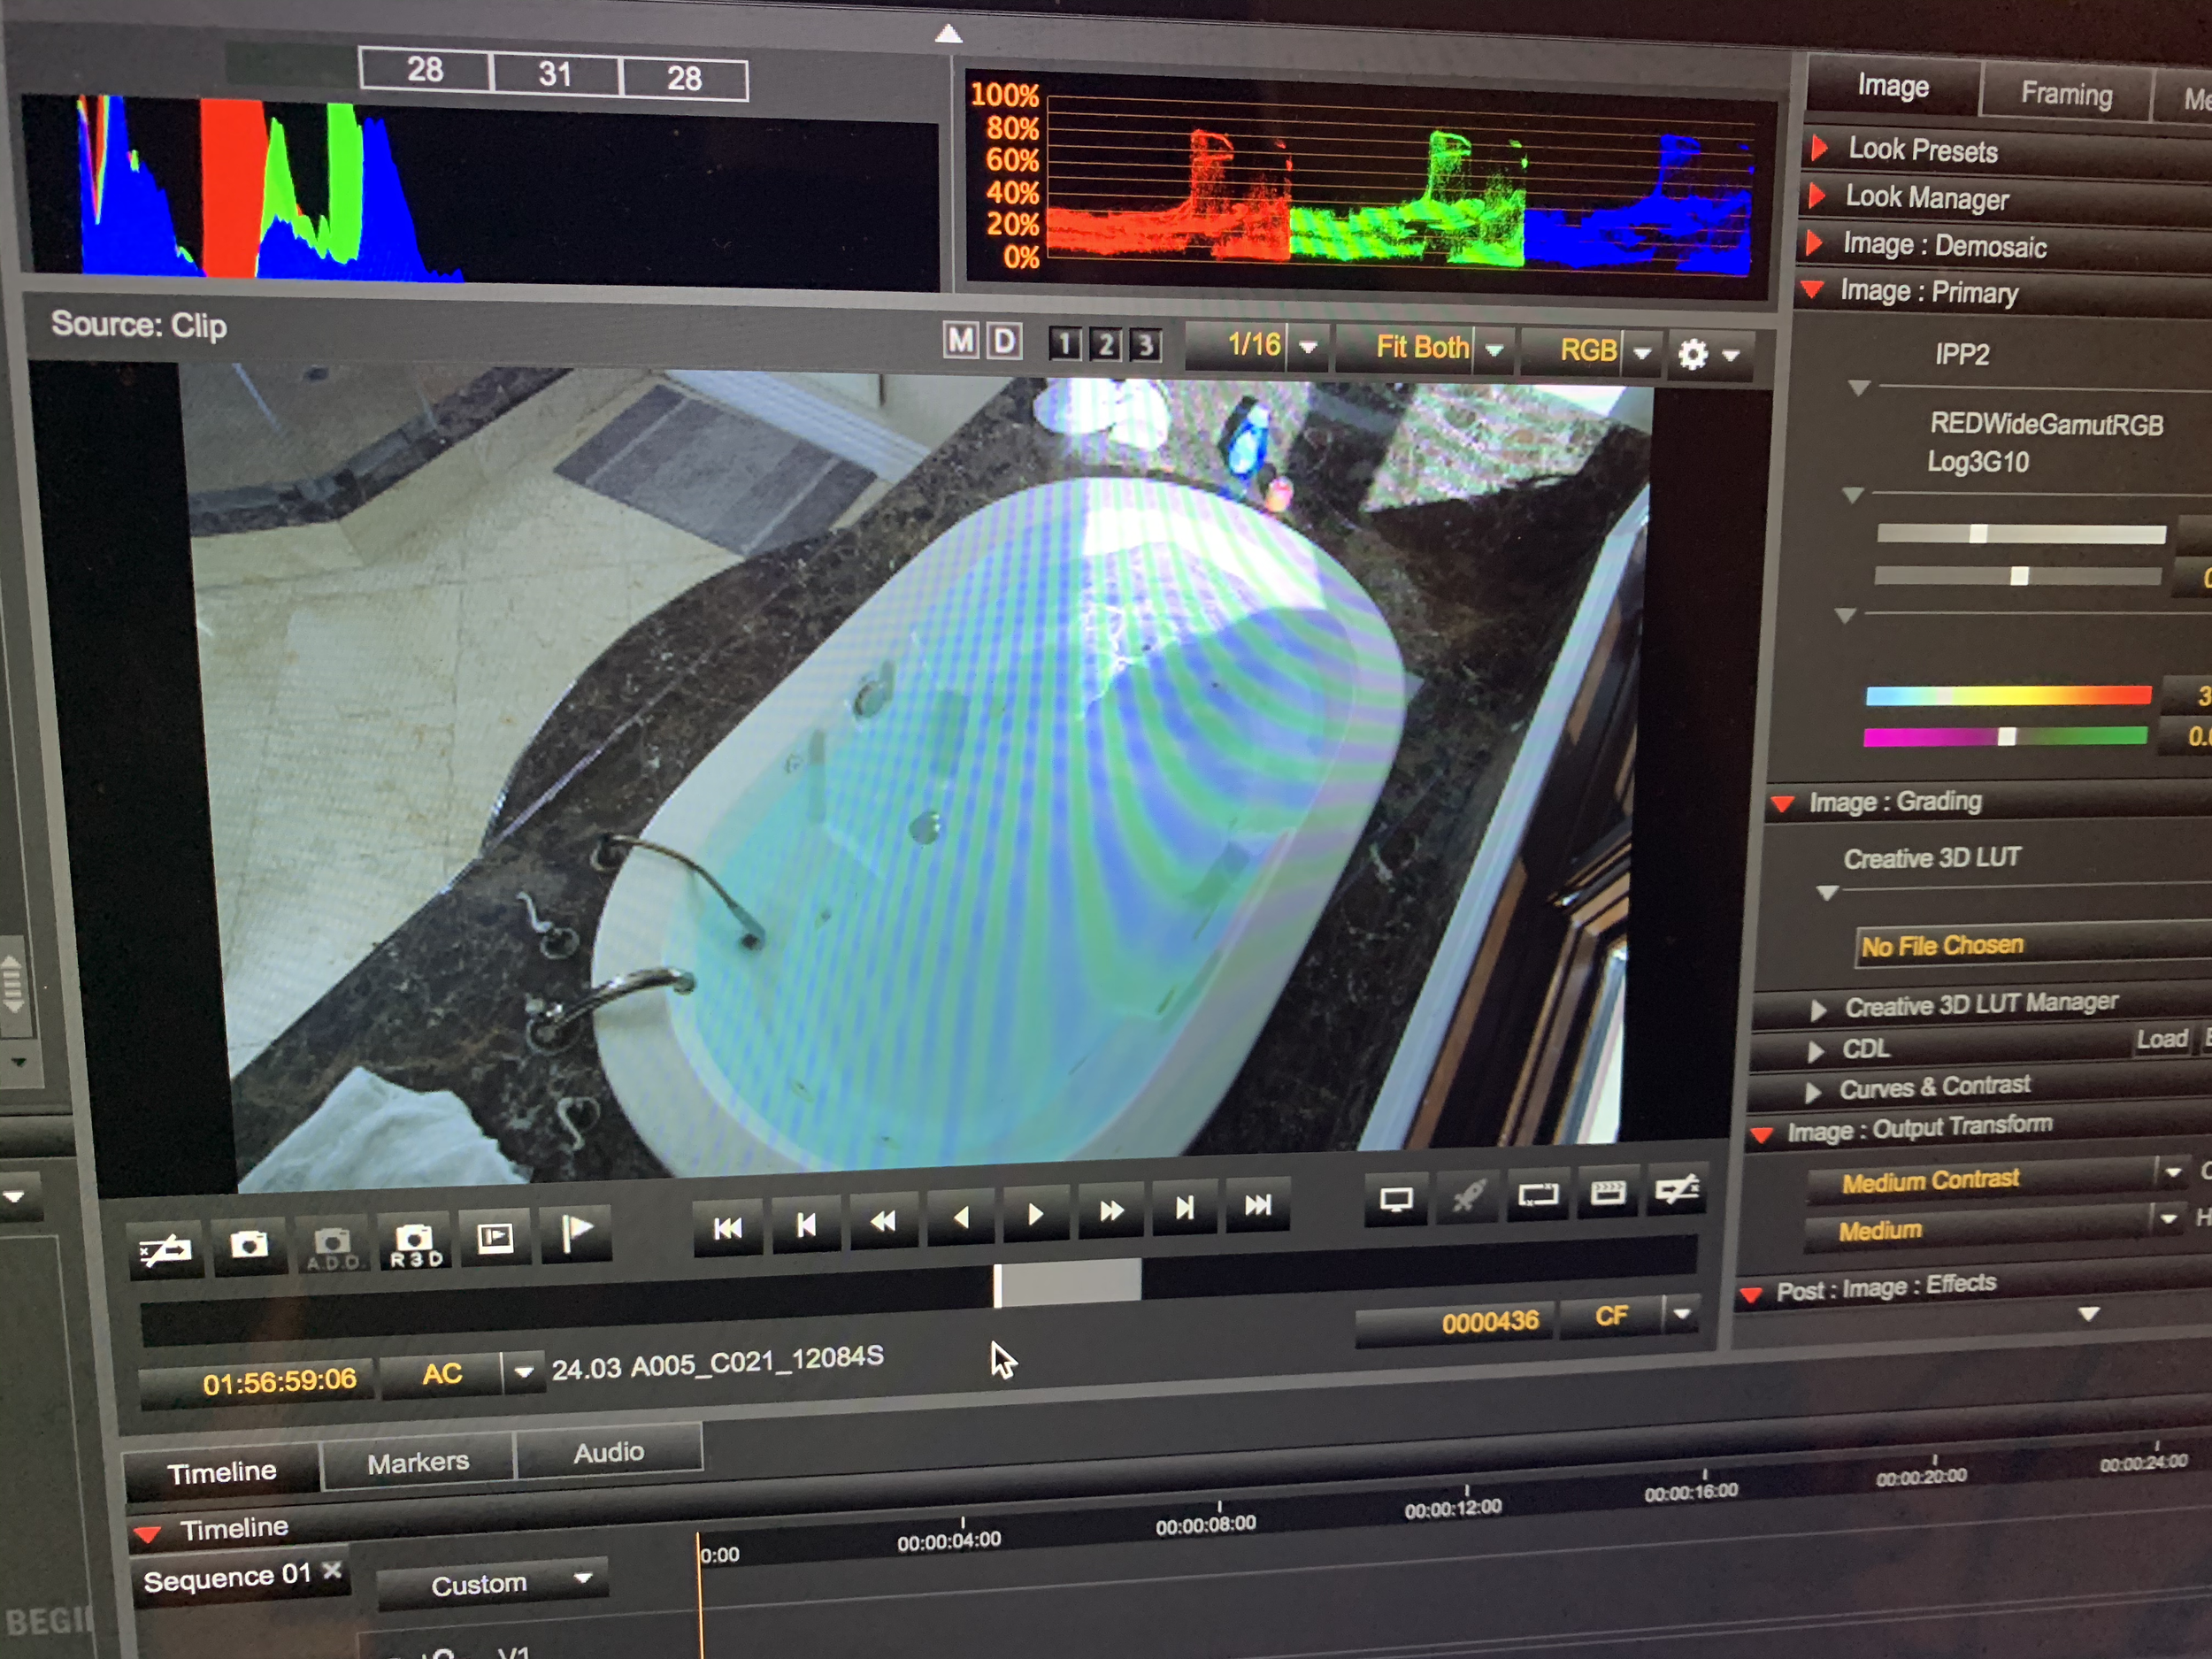Click the monitor display icon

[1395, 1199]
